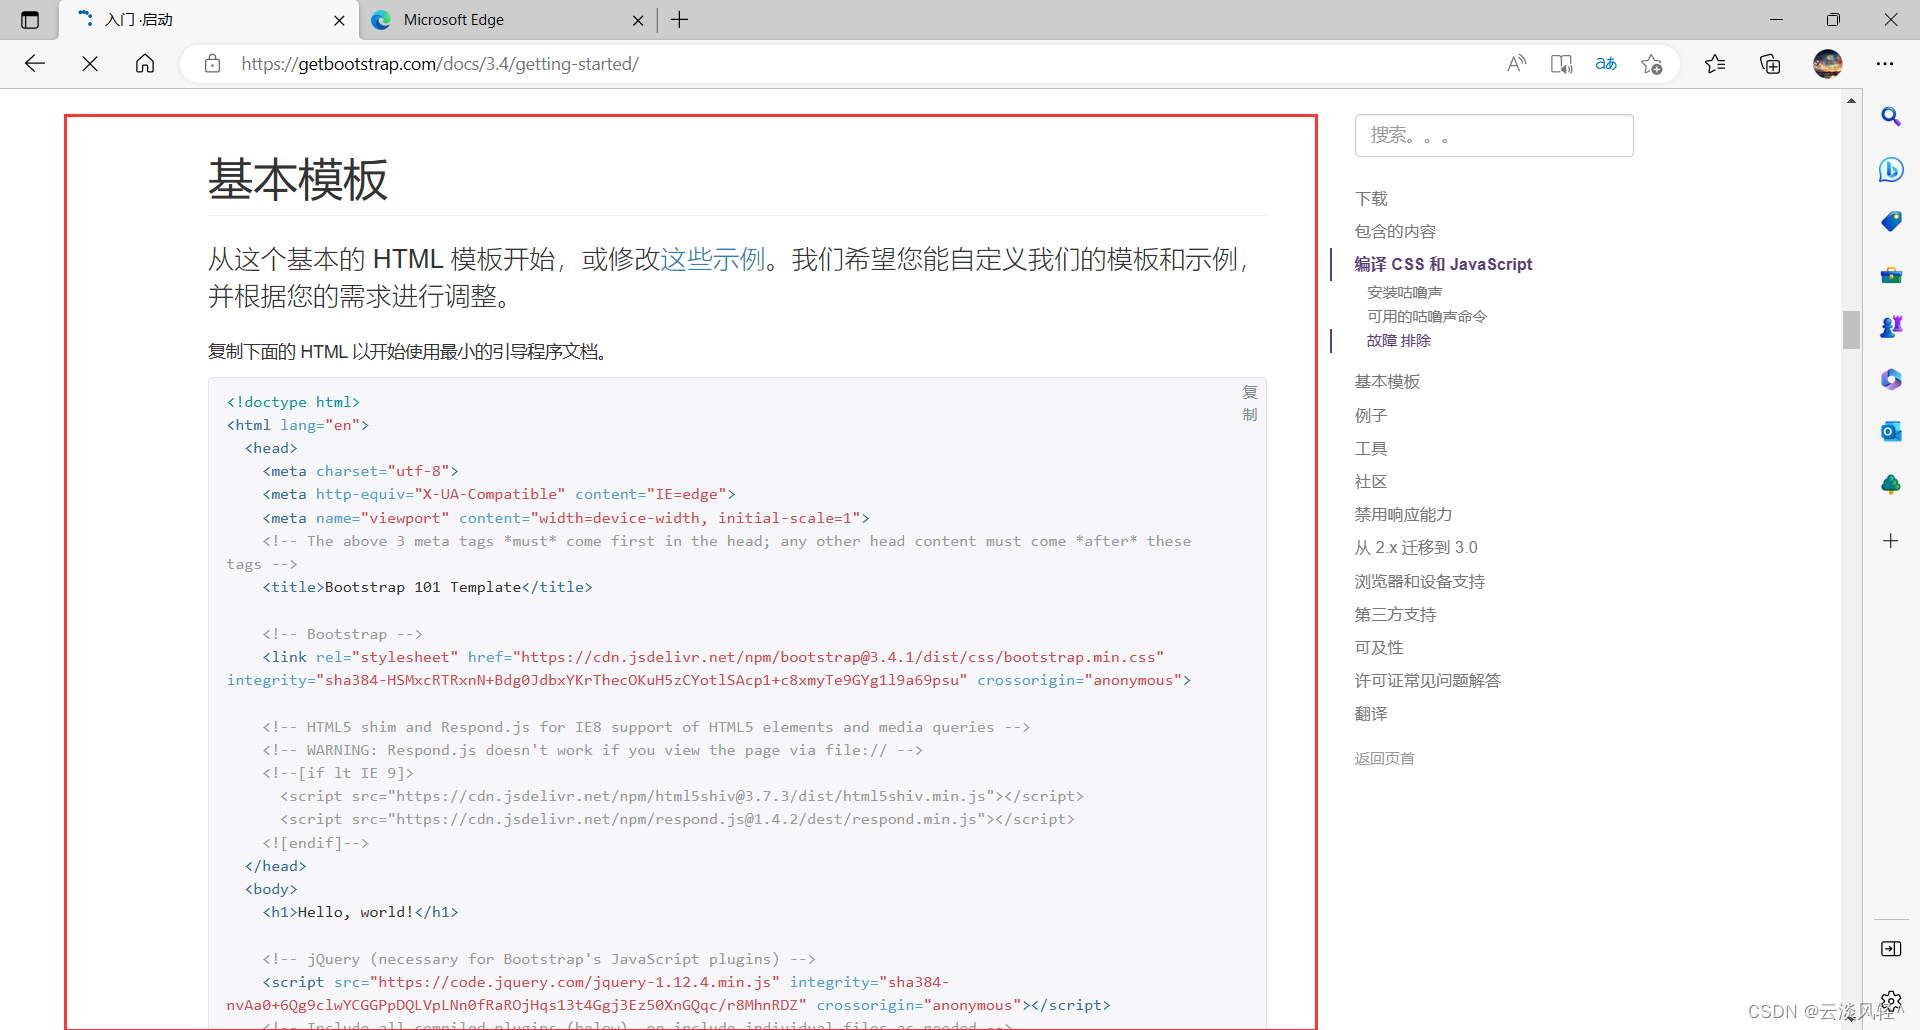This screenshot has width=1920, height=1030.
Task: Open 可用的咕噜声命令 subsection
Action: 1427,317
